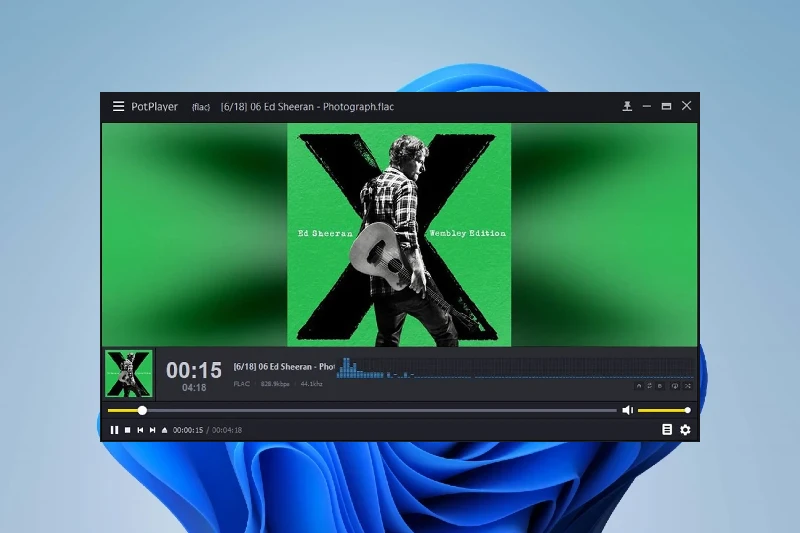Click the FLAC codec label
The image size is (800, 533).
[242, 384]
